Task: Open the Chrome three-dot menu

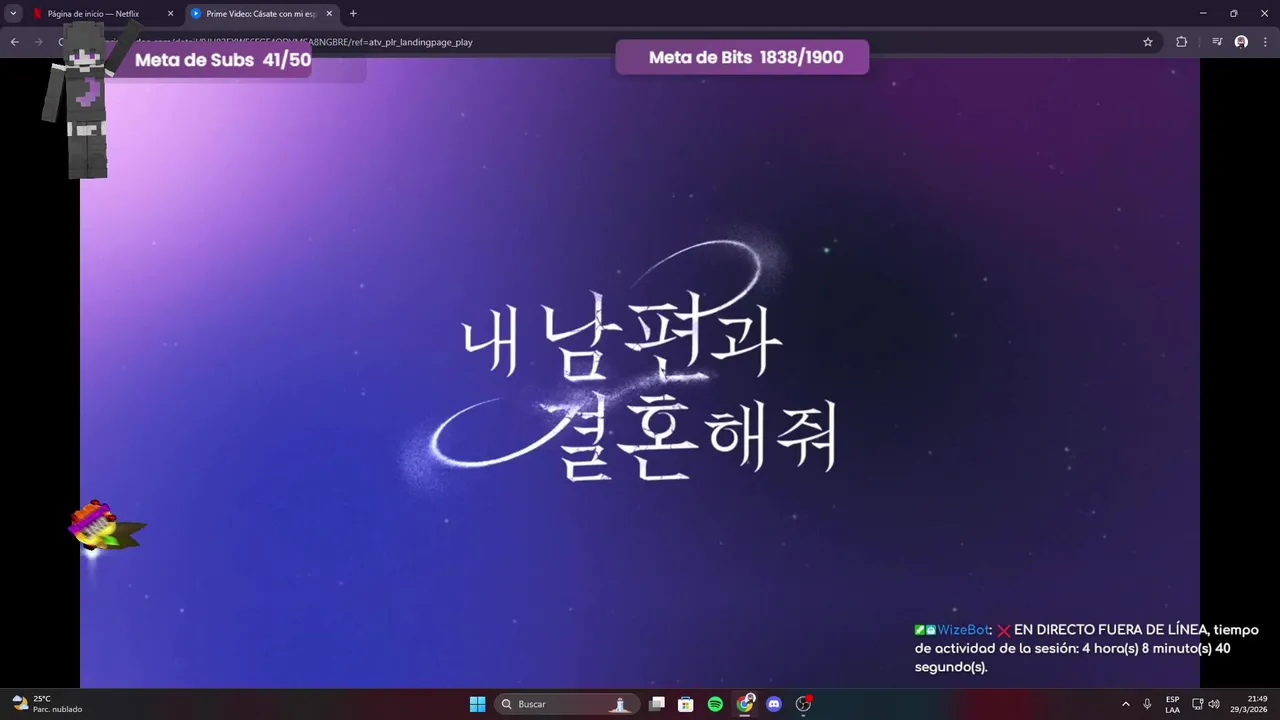Action: coord(1265,42)
